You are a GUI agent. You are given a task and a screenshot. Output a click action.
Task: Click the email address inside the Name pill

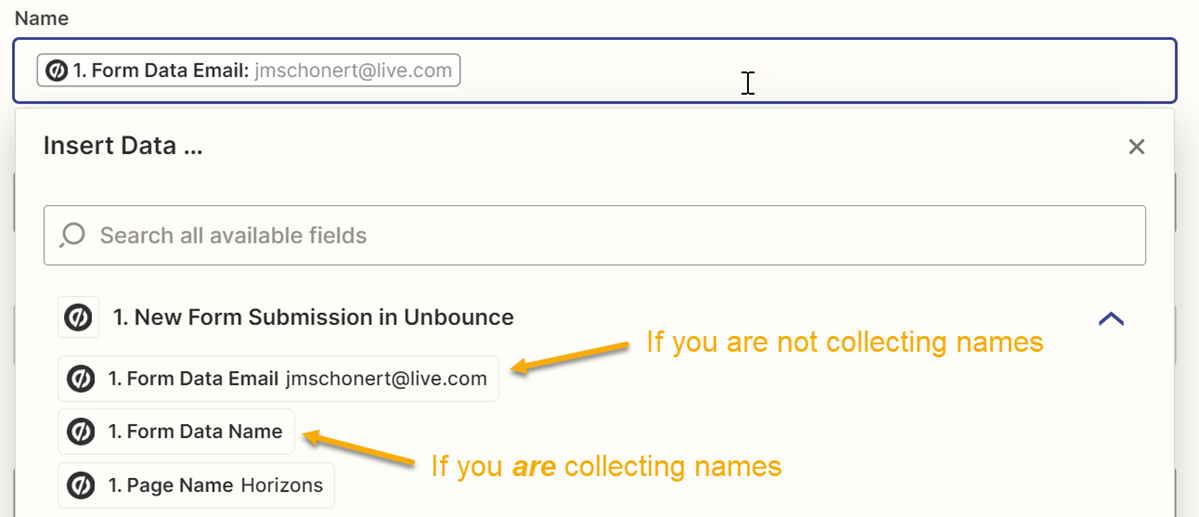353,71
